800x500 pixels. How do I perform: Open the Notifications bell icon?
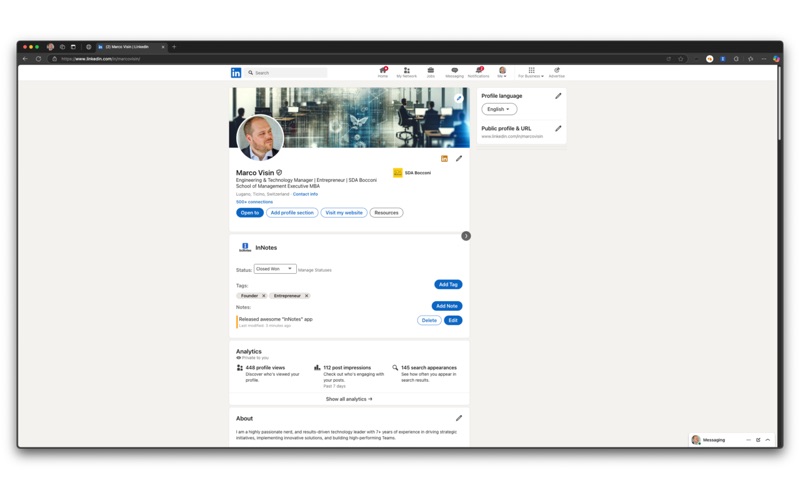[479, 70]
